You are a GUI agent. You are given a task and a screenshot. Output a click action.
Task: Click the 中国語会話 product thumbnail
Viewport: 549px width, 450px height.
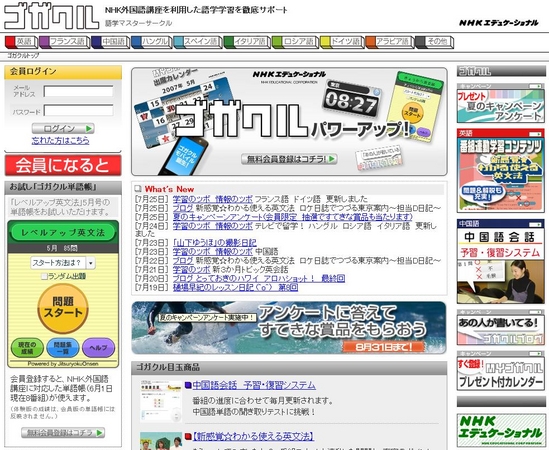[x=161, y=401]
